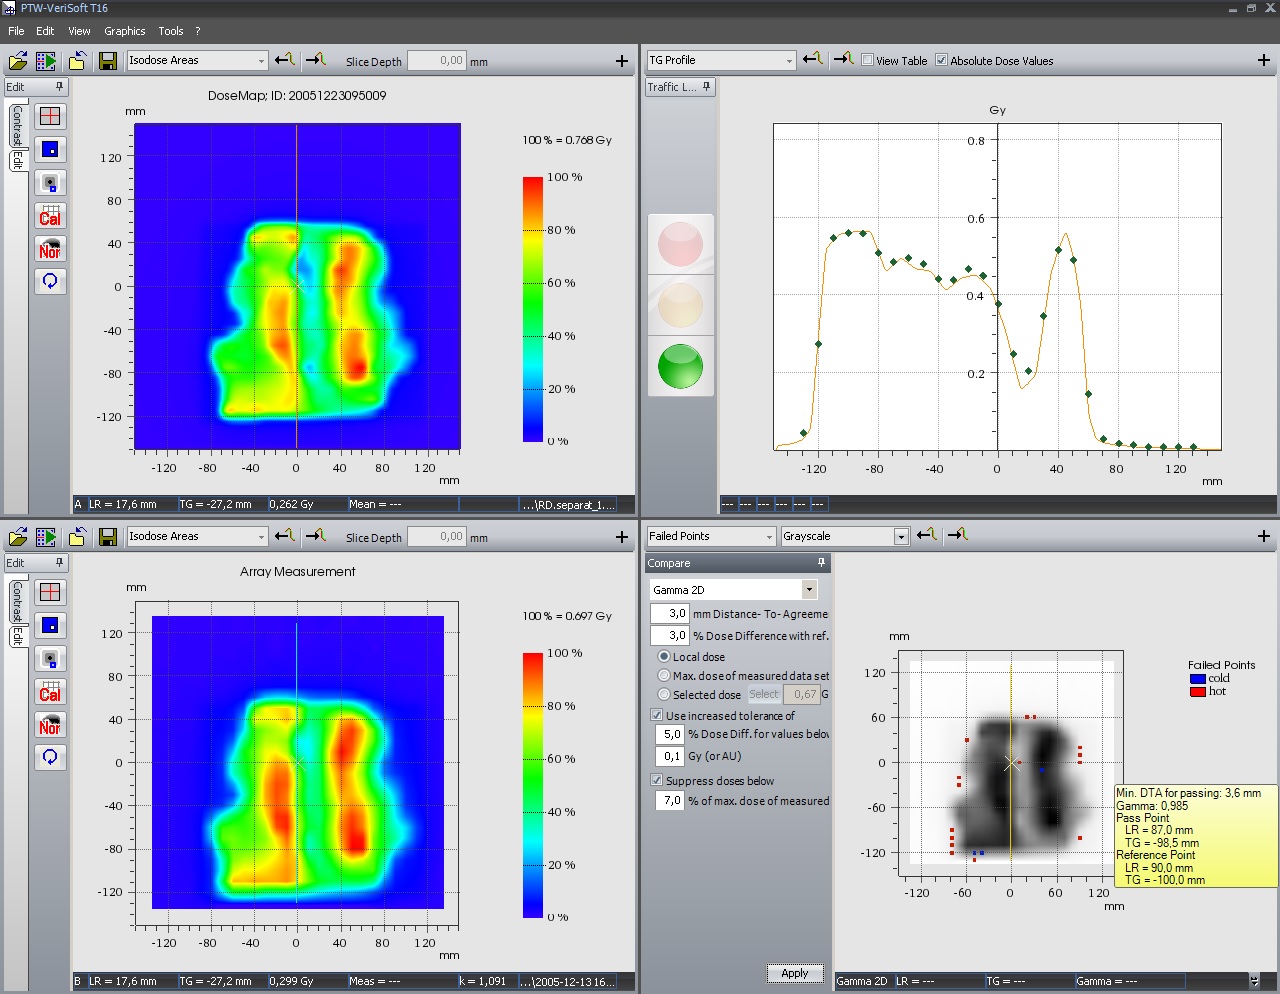Click the red hot legend swatch
Viewport: 1280px width, 994px height.
tap(1197, 691)
